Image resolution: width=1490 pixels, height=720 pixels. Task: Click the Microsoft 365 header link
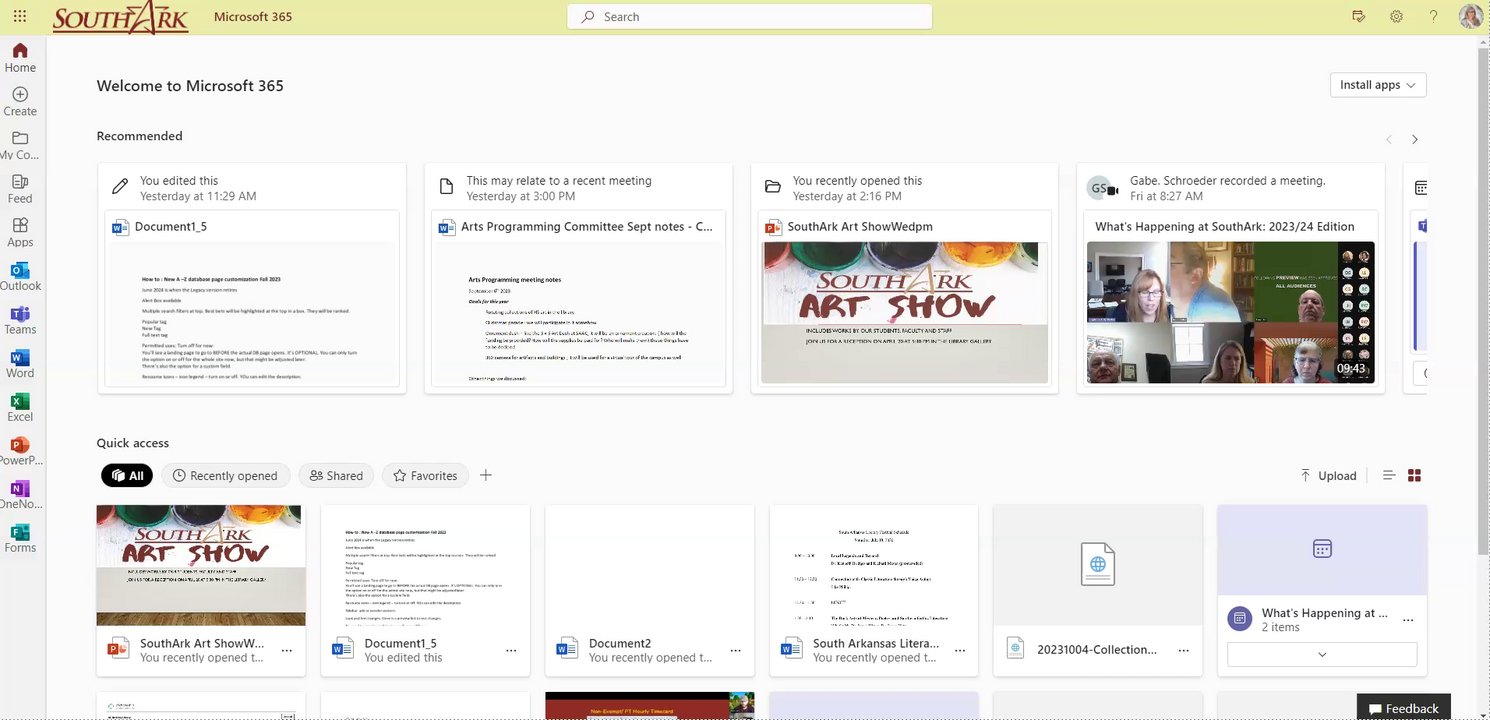pos(253,17)
